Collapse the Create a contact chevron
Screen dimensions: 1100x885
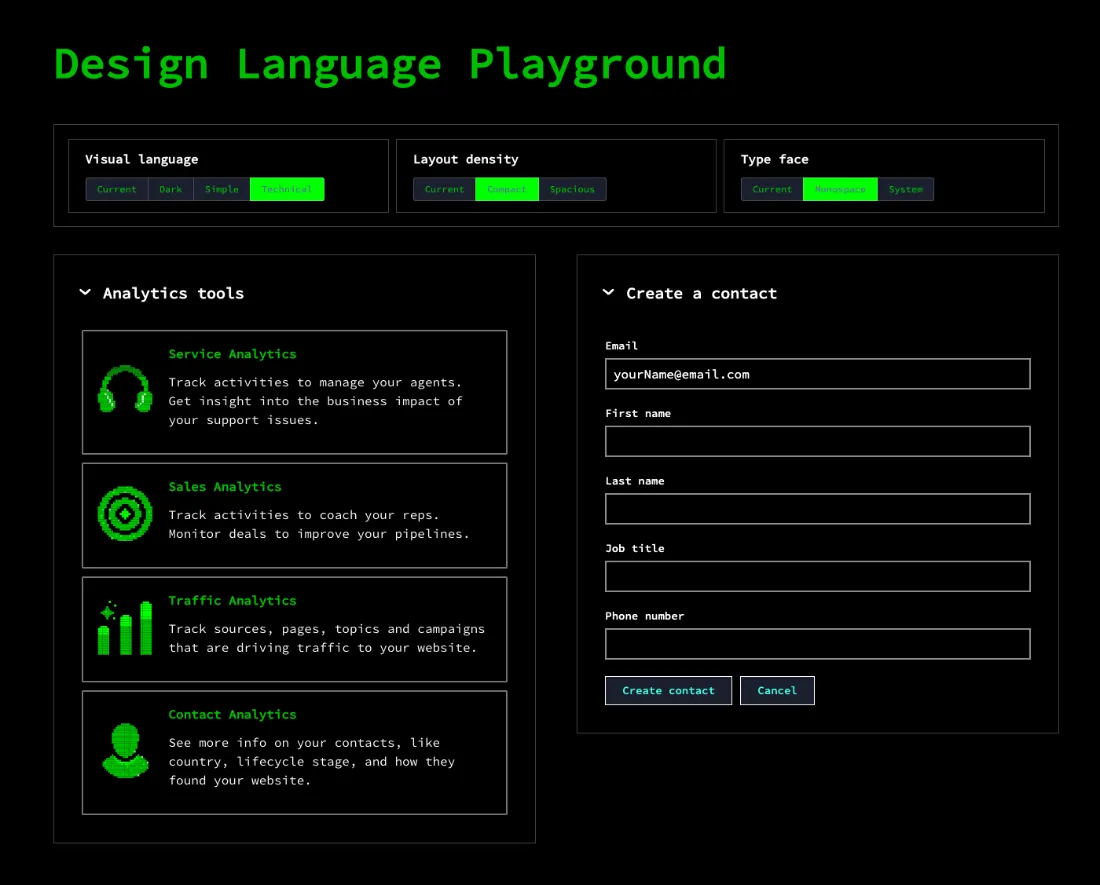(608, 293)
